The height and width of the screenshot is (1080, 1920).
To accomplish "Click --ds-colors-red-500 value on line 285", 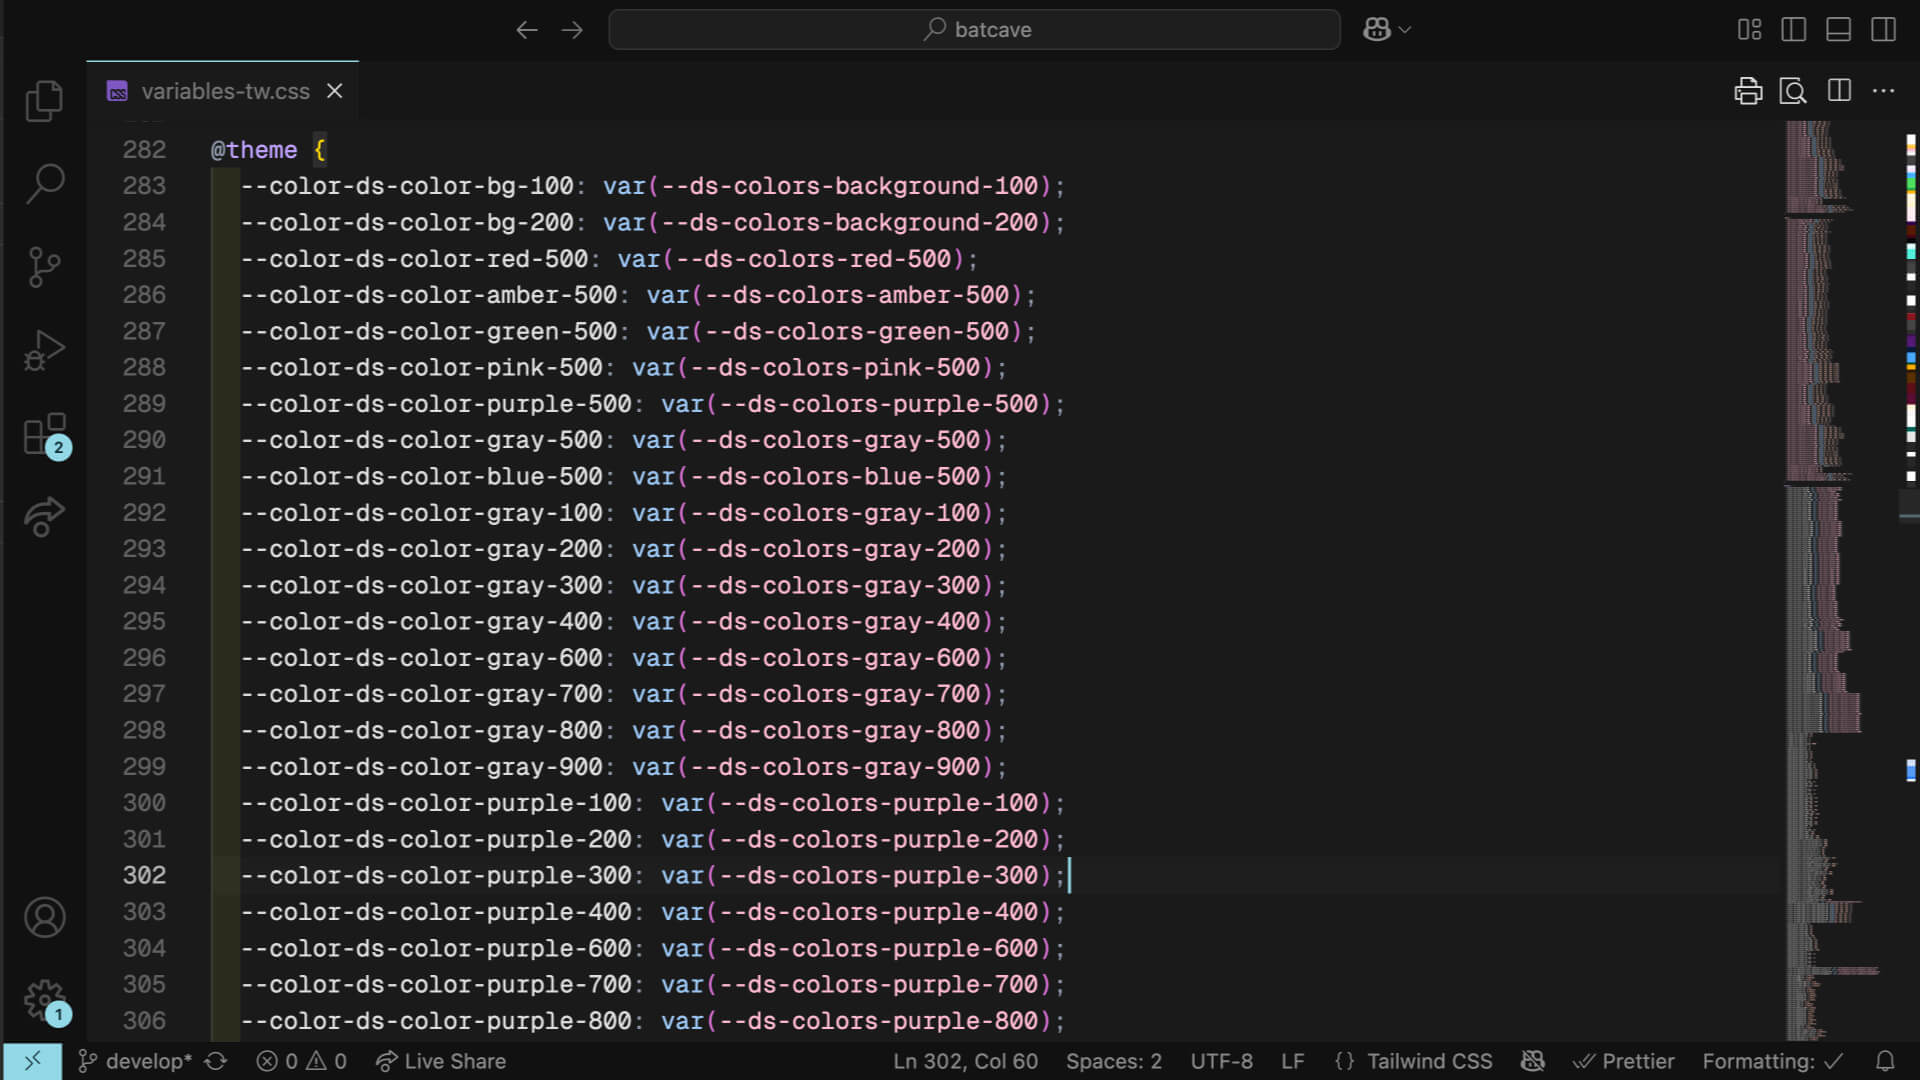I will coord(814,259).
